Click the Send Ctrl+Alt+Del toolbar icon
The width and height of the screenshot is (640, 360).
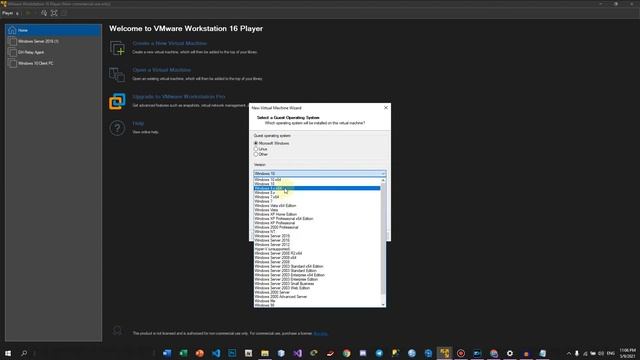coord(44,13)
